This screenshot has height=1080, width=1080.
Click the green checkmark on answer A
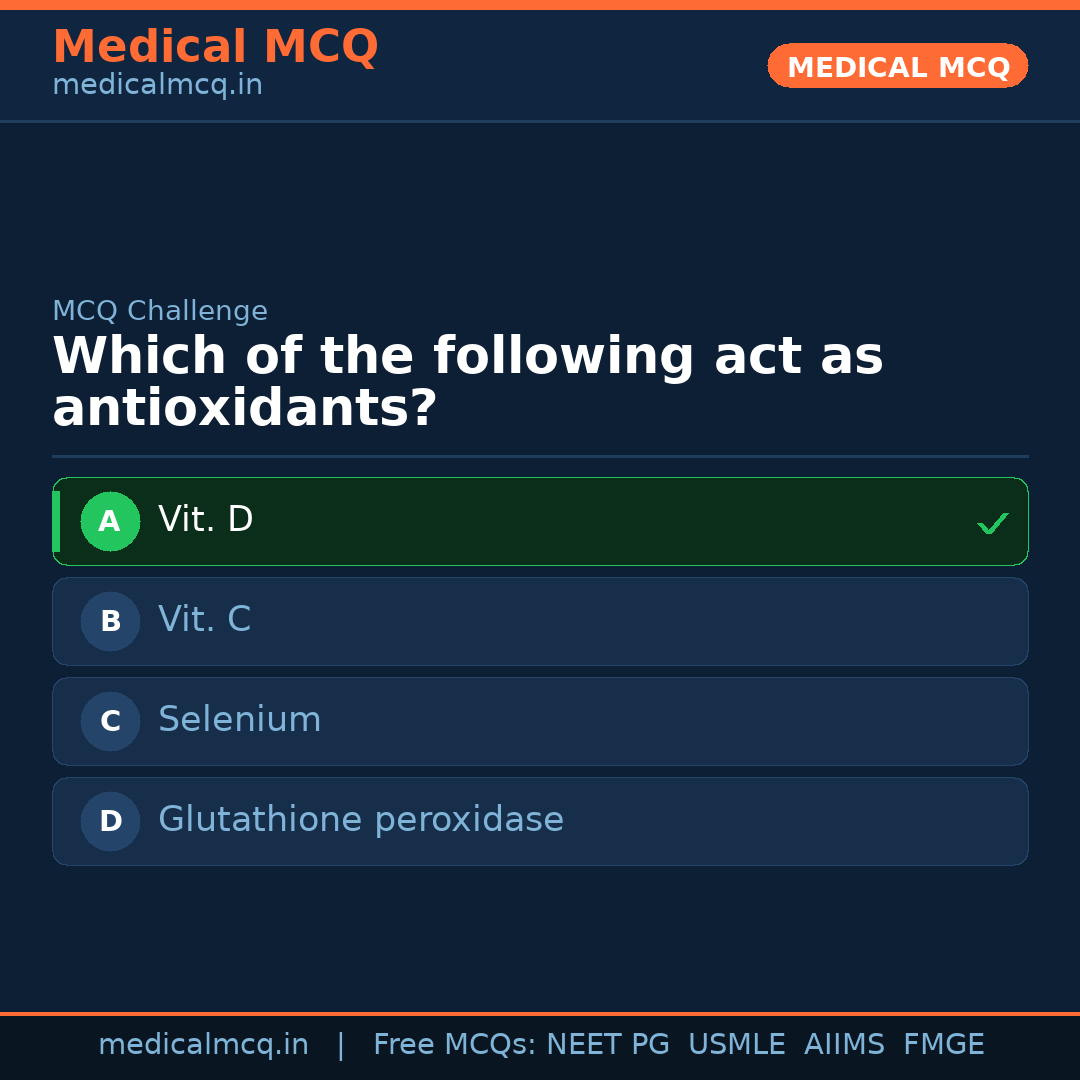992,522
